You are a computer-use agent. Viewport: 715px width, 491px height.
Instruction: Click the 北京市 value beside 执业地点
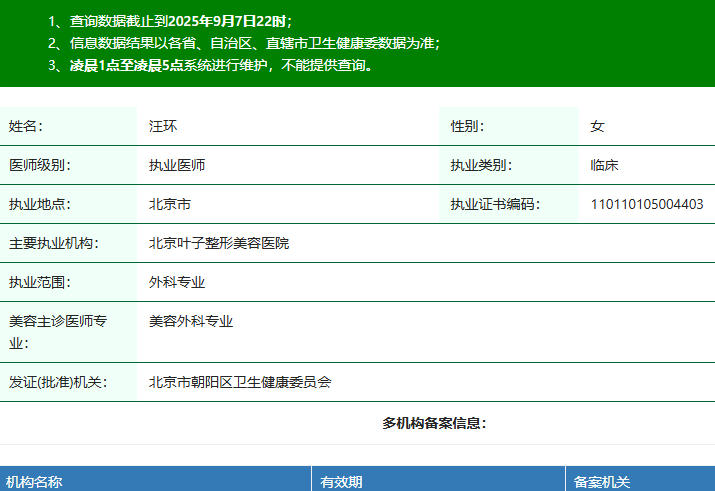pyautogui.click(x=170, y=204)
